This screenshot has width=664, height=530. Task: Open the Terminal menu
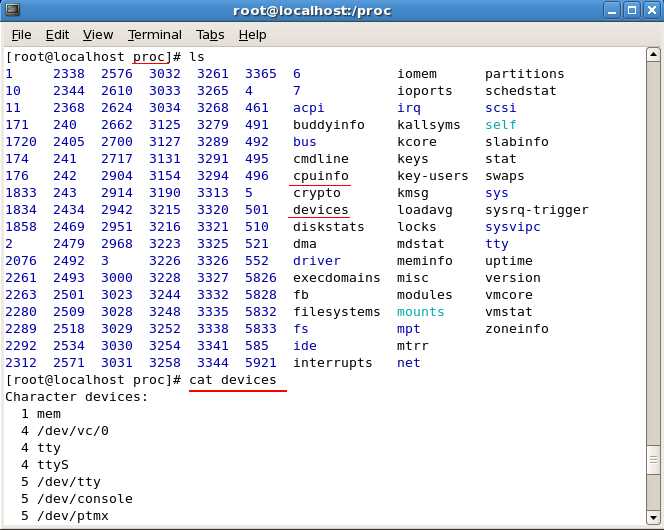155,35
